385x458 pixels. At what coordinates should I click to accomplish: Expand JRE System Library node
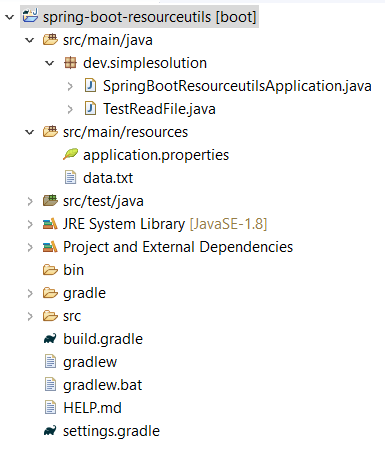(x=30, y=224)
